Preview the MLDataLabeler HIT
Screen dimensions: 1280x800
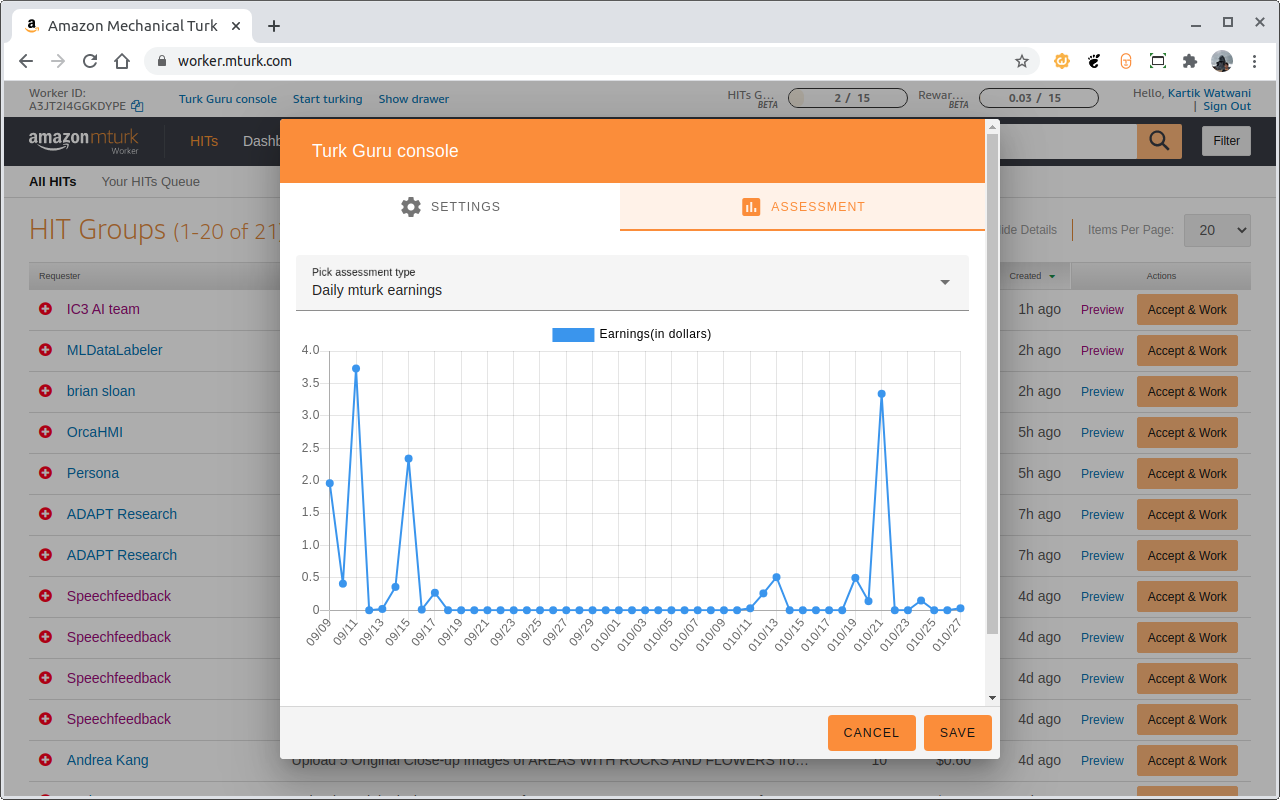pyautogui.click(x=1102, y=351)
